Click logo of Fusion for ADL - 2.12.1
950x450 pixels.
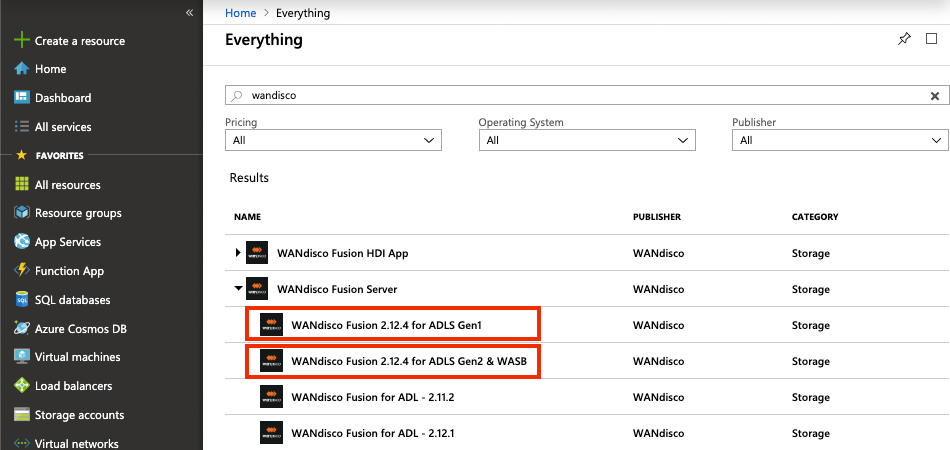tap(271, 433)
